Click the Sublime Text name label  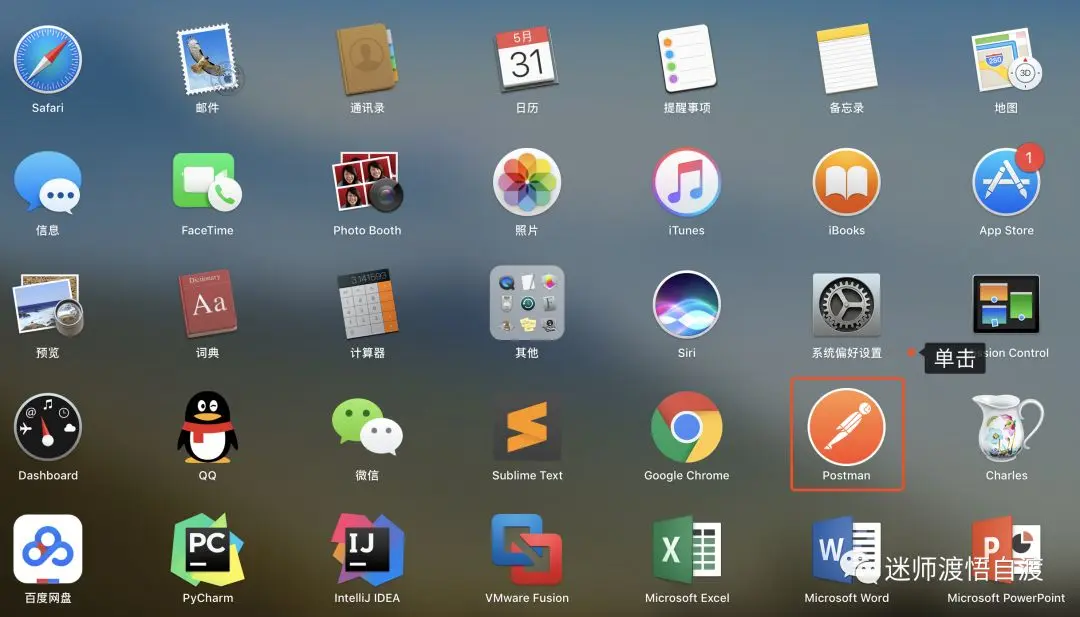527,476
